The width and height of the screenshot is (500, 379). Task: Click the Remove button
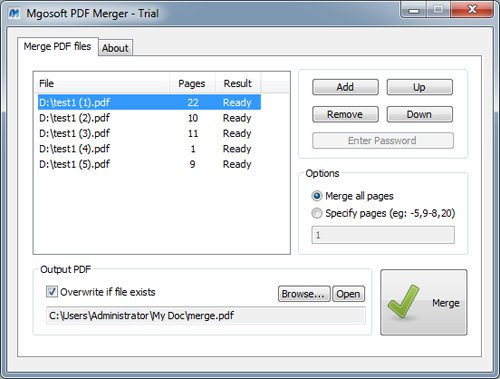point(345,115)
